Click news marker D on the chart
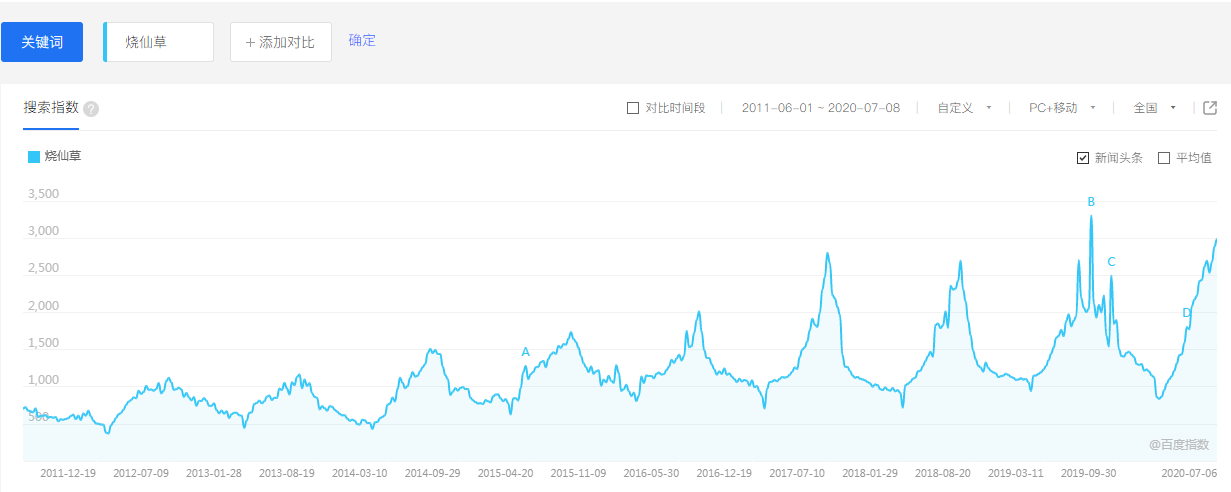This screenshot has height=492, width=1231. [x=1187, y=313]
